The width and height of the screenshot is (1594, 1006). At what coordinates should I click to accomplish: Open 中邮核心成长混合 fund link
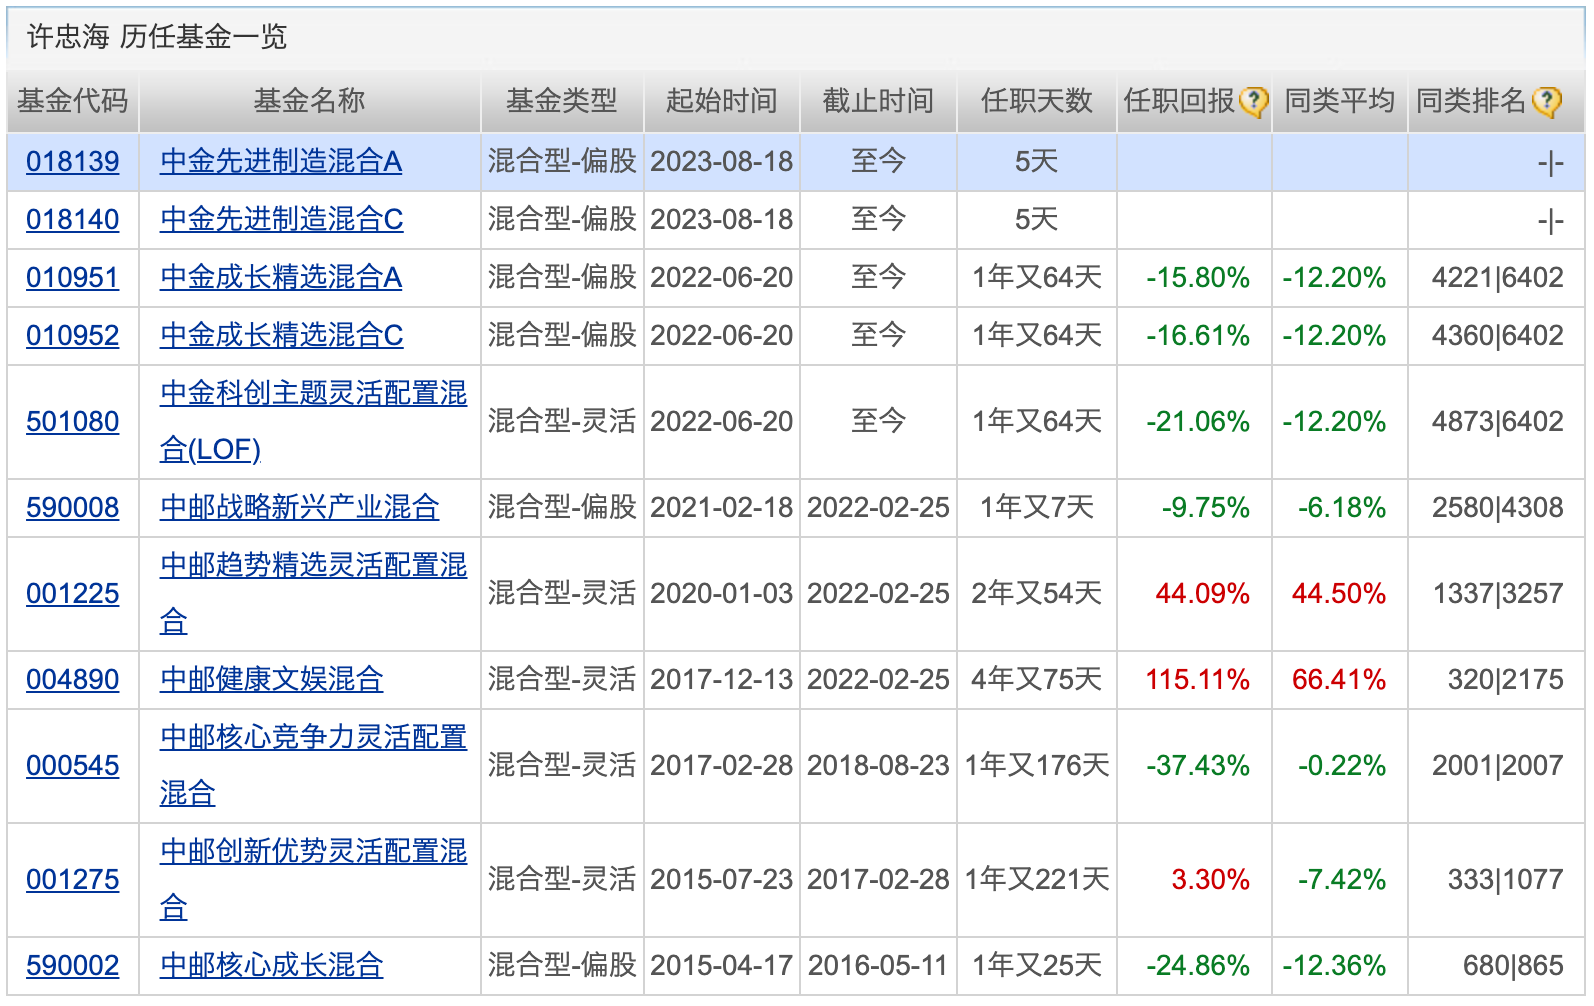pyautogui.click(x=272, y=966)
